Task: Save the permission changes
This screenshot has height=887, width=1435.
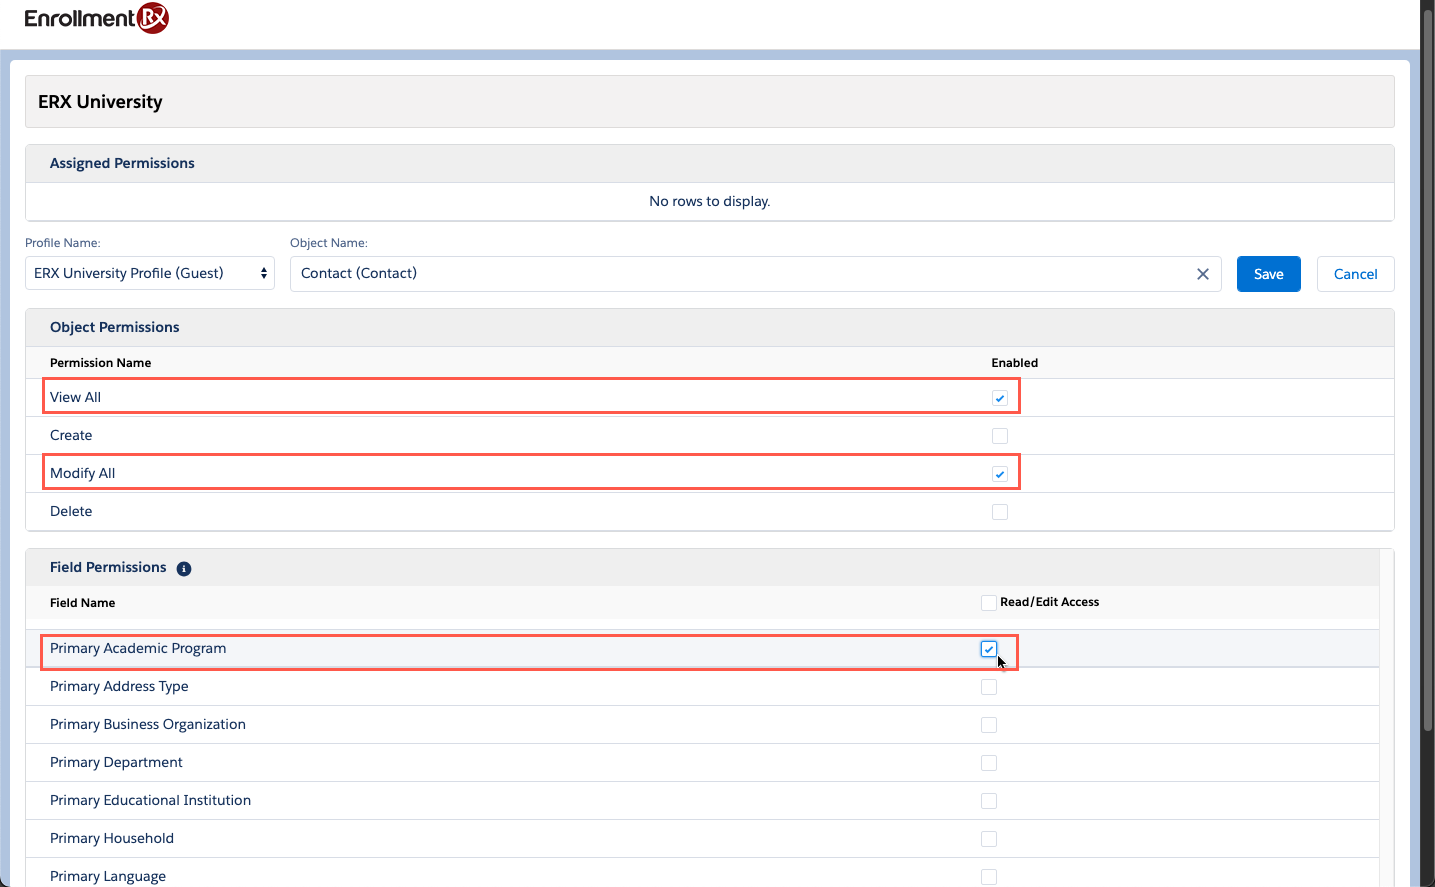Action: point(1268,274)
